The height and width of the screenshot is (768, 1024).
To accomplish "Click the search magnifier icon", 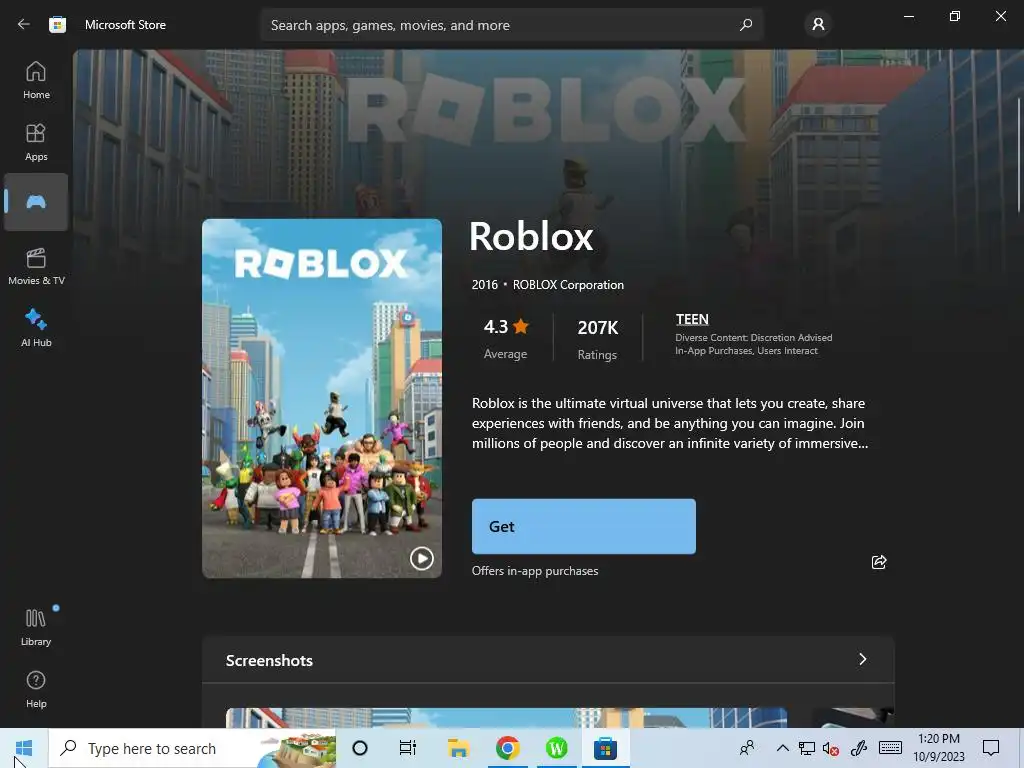I will (x=746, y=25).
